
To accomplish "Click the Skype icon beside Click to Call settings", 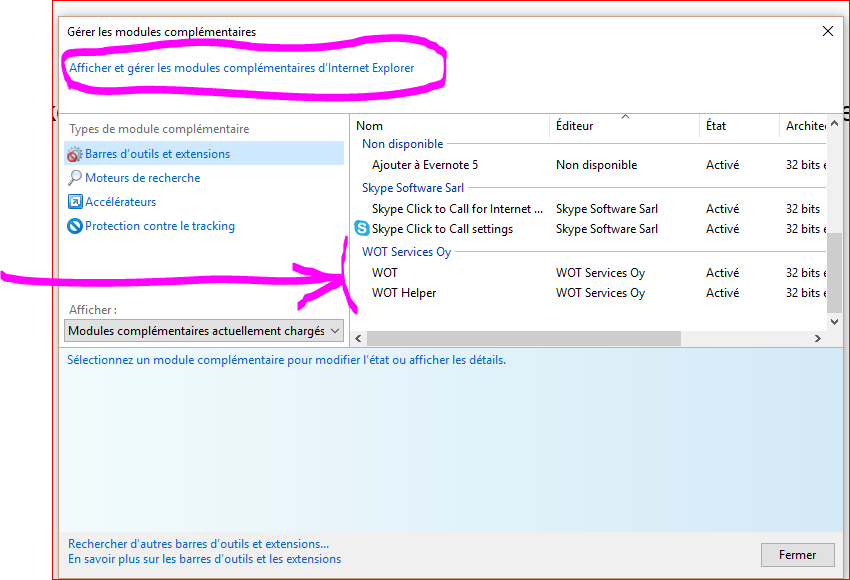I will [362, 228].
